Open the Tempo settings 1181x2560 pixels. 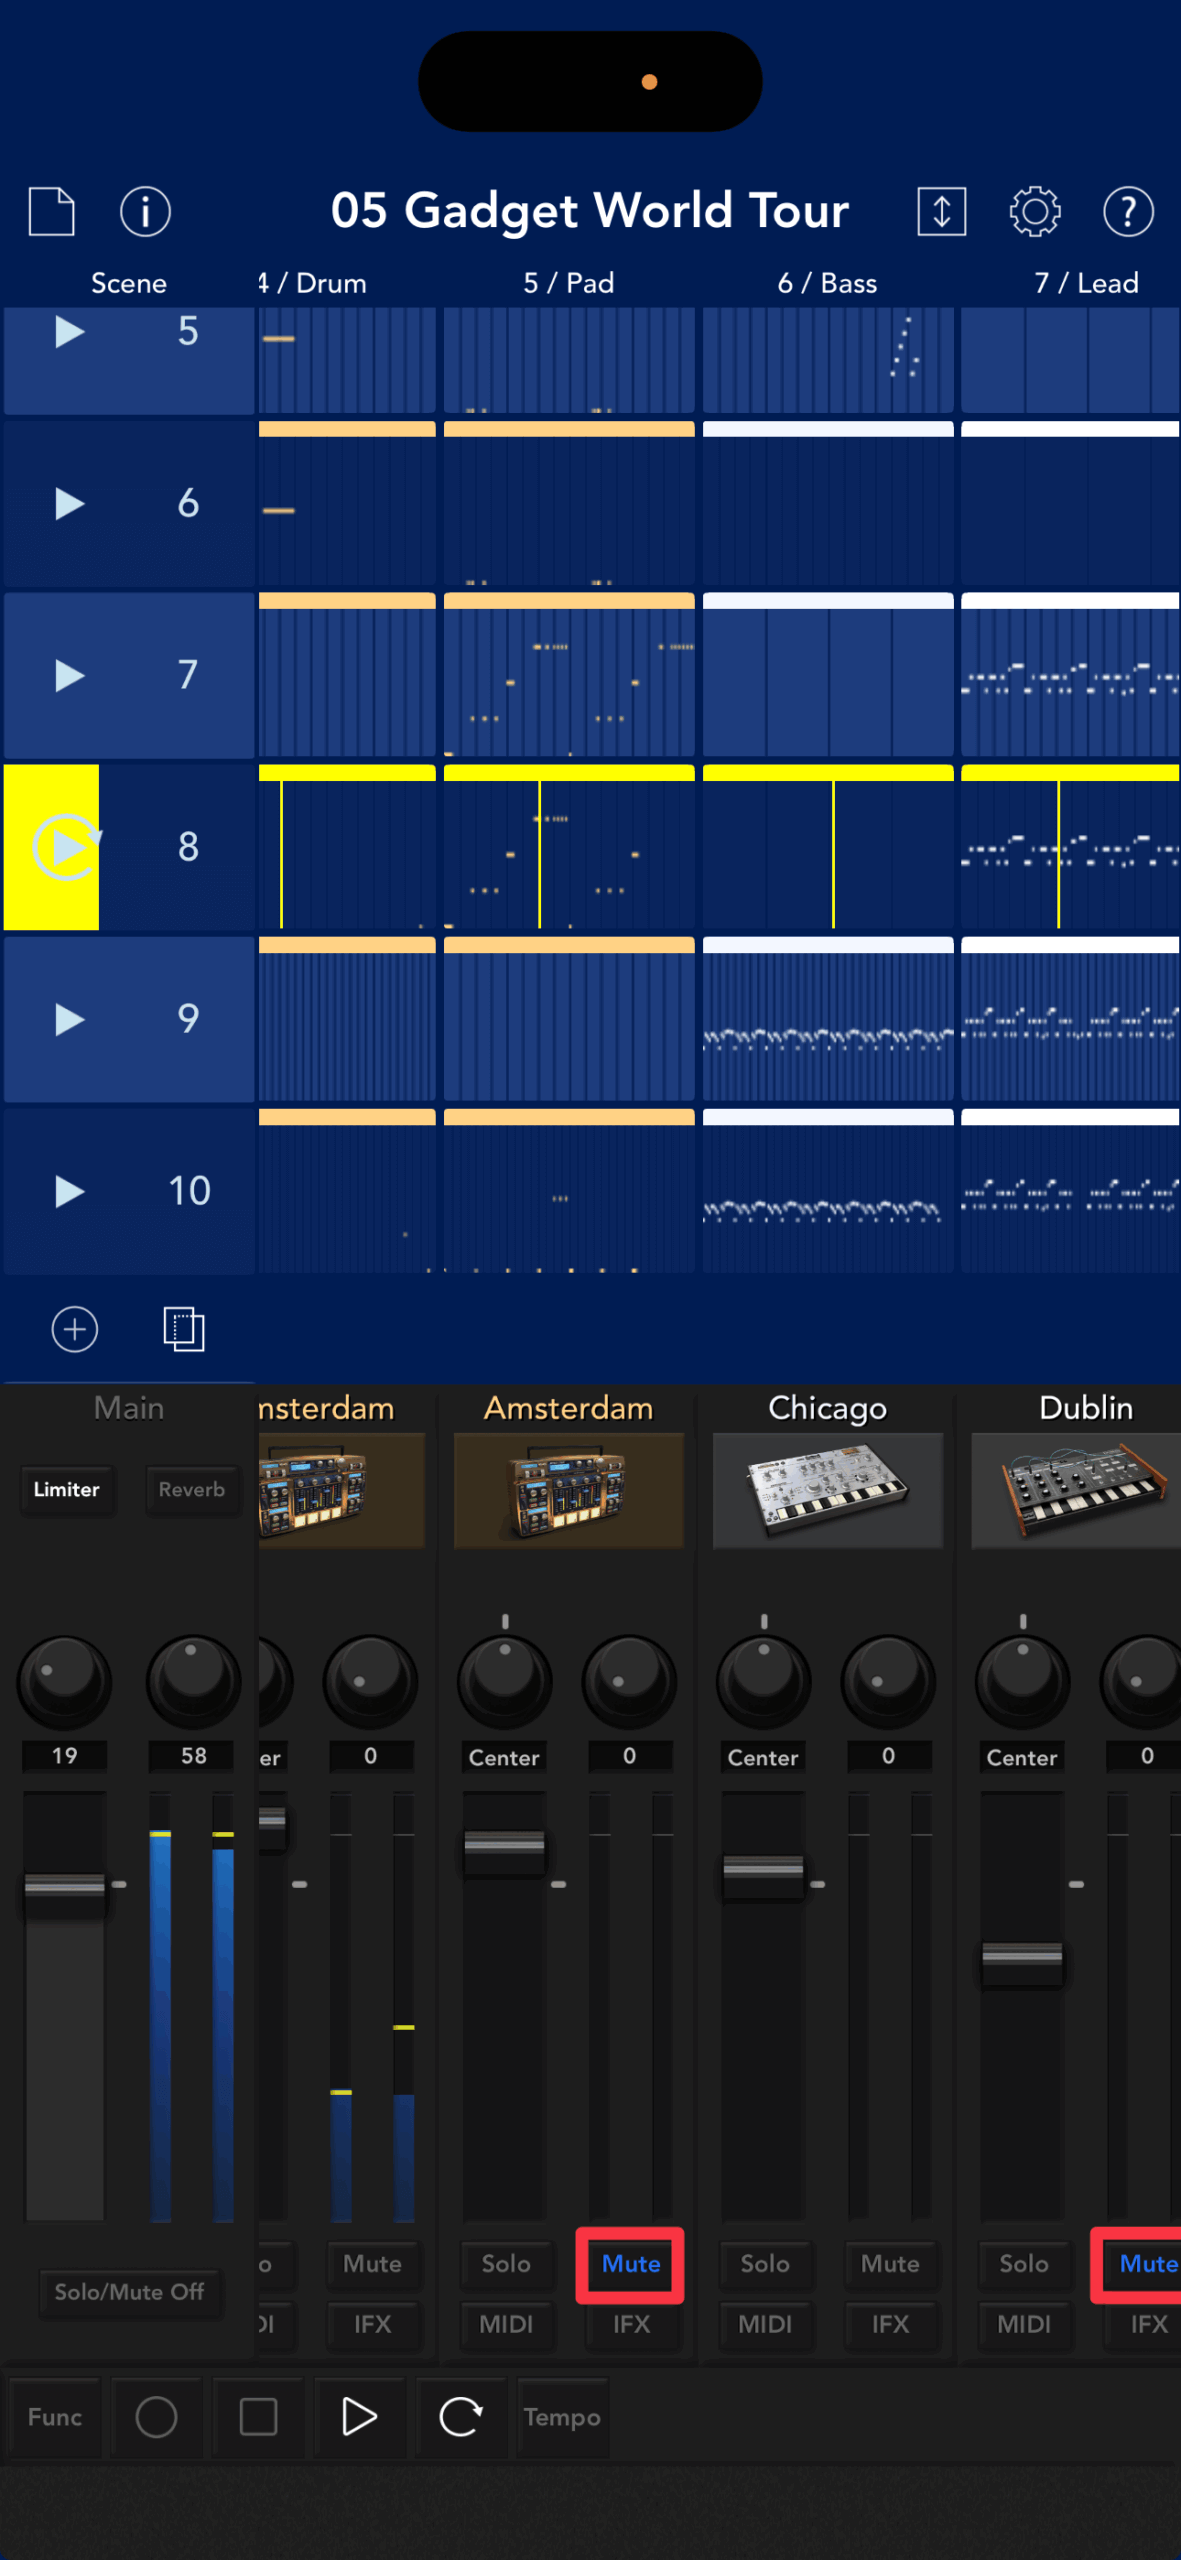point(562,2417)
